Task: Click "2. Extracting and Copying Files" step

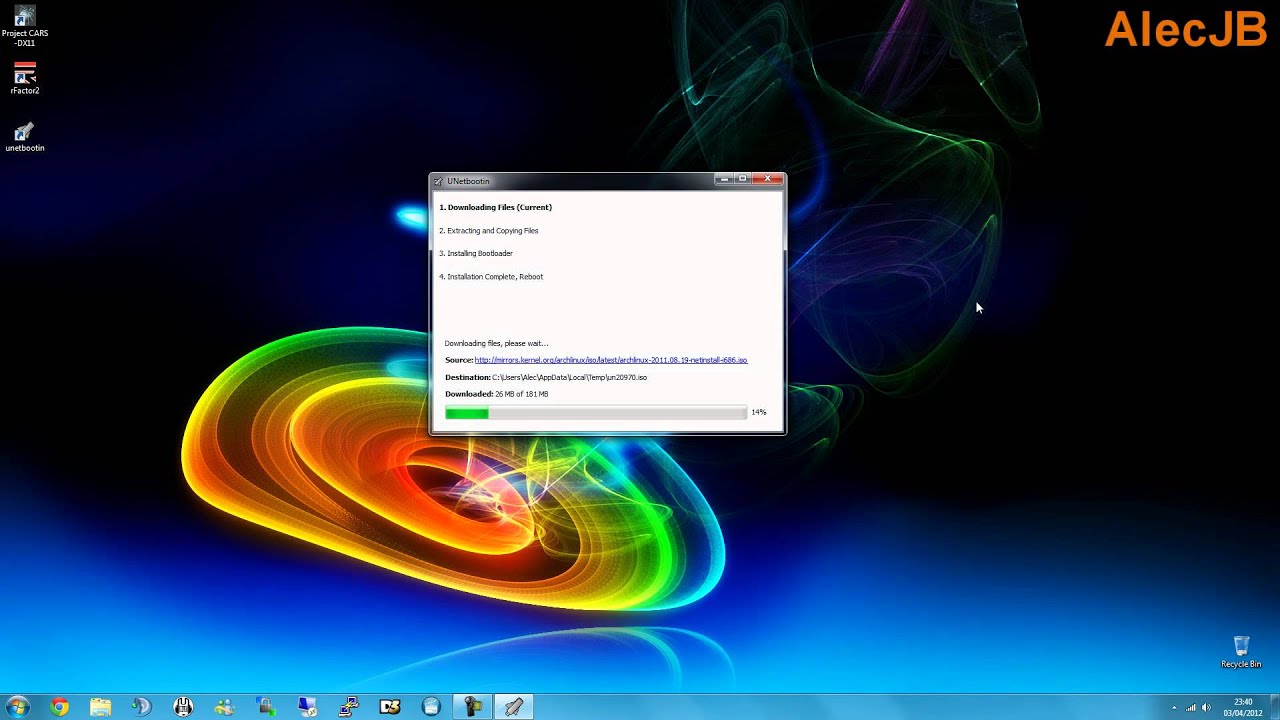Action: pyautogui.click(x=489, y=230)
